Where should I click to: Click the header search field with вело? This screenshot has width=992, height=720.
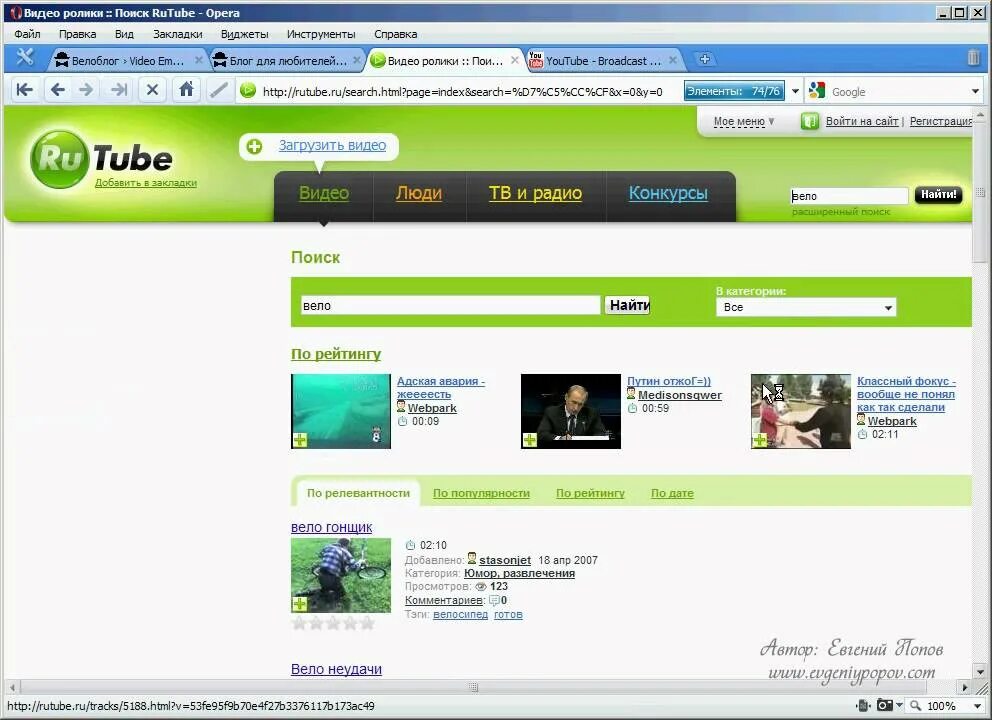pos(849,196)
